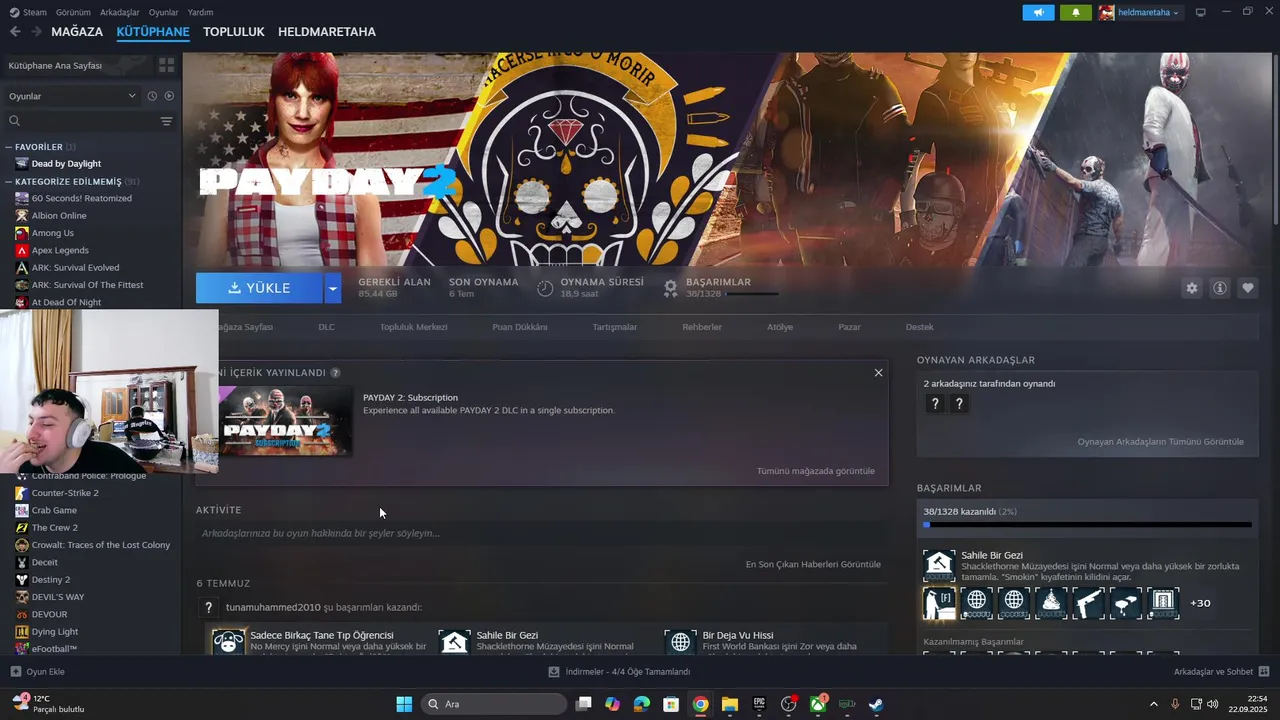The image size is (1280, 720).
Task: Open the heldmaretaha account dropdown
Action: [1140, 12]
